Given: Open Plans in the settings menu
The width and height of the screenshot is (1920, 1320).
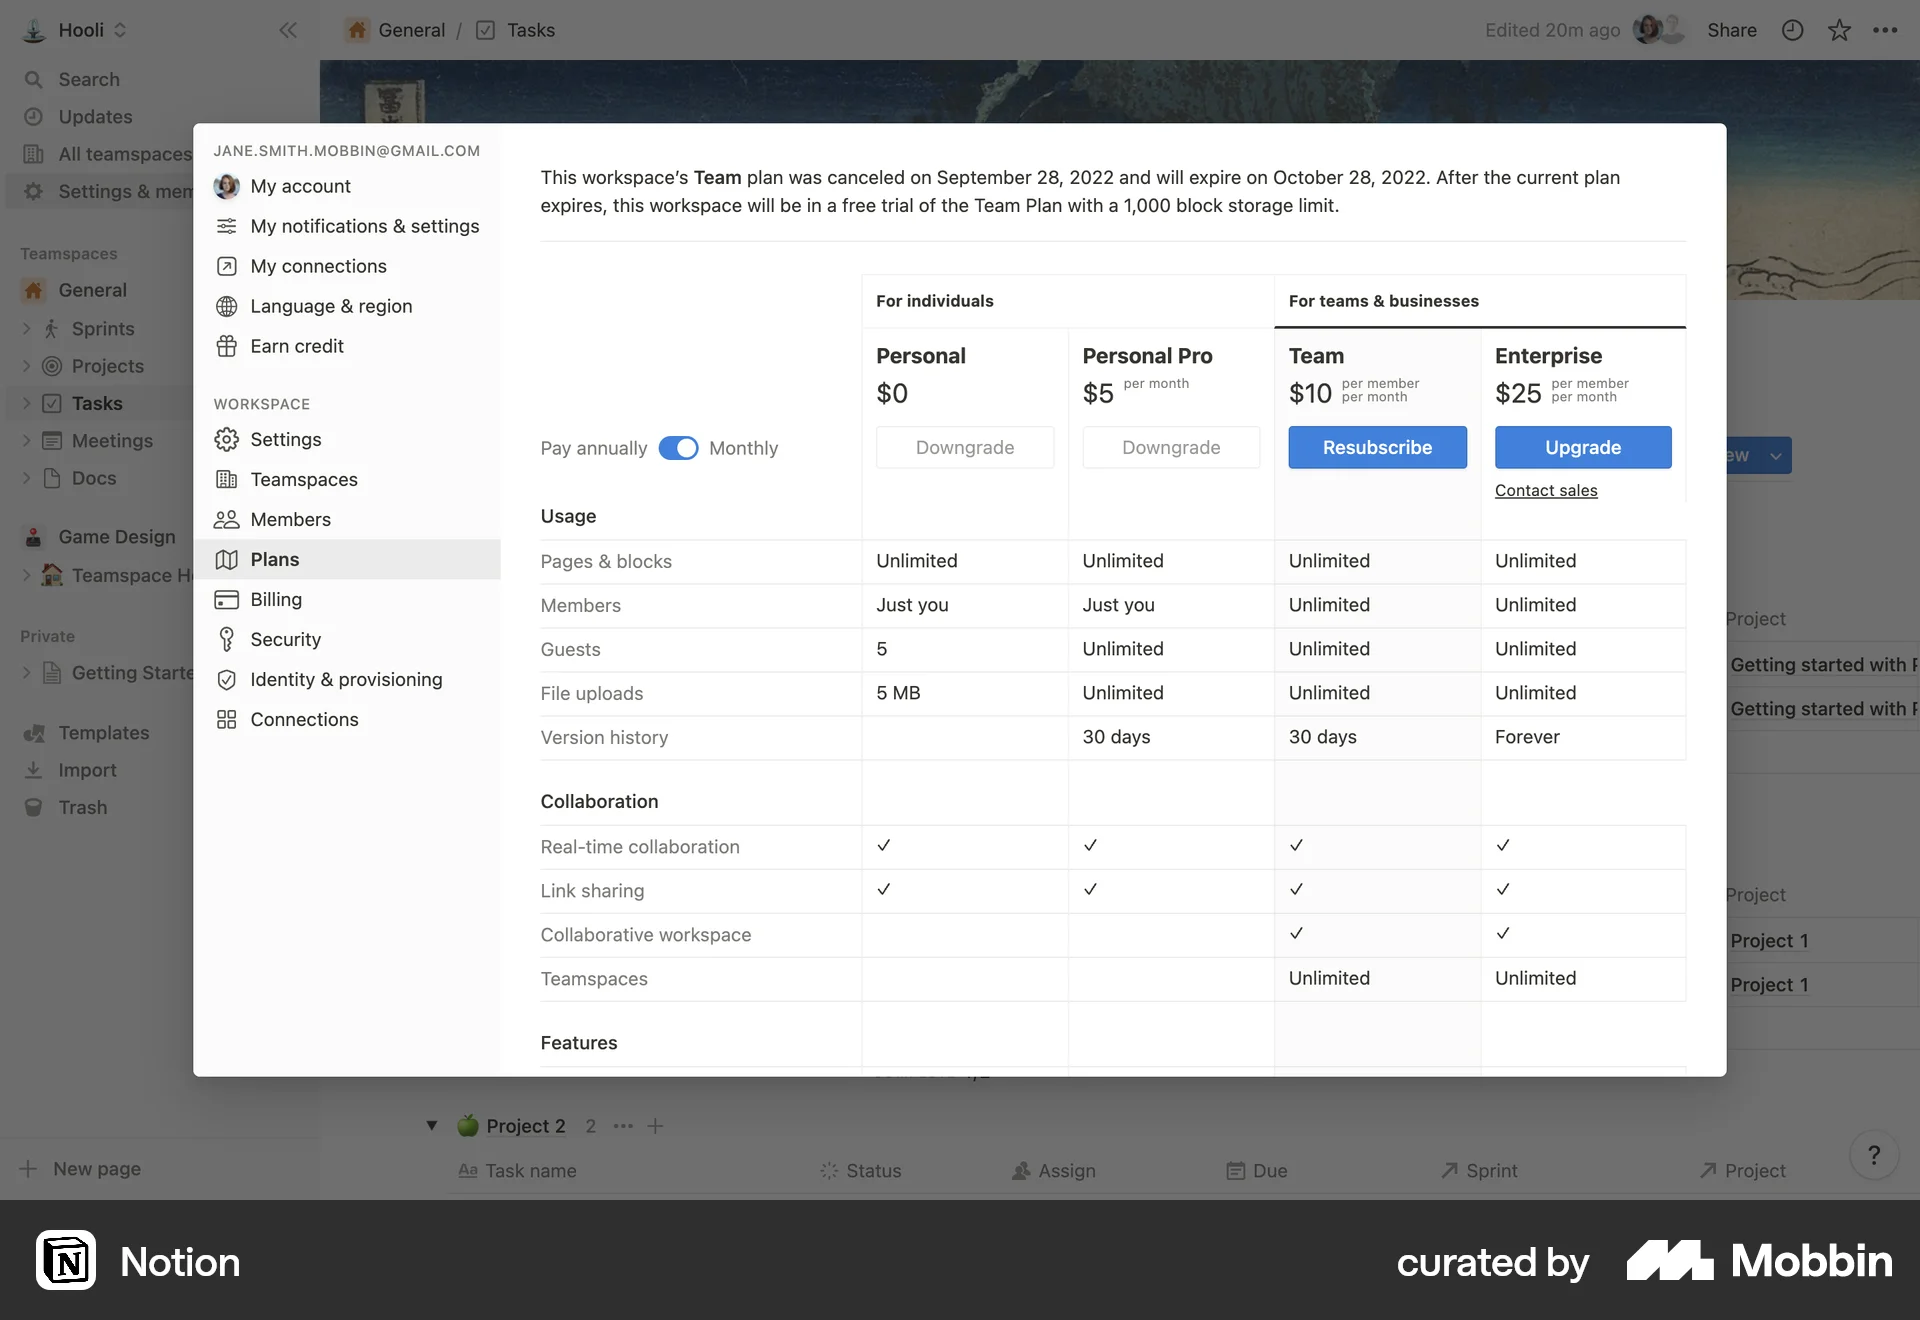Looking at the screenshot, I should coord(274,559).
